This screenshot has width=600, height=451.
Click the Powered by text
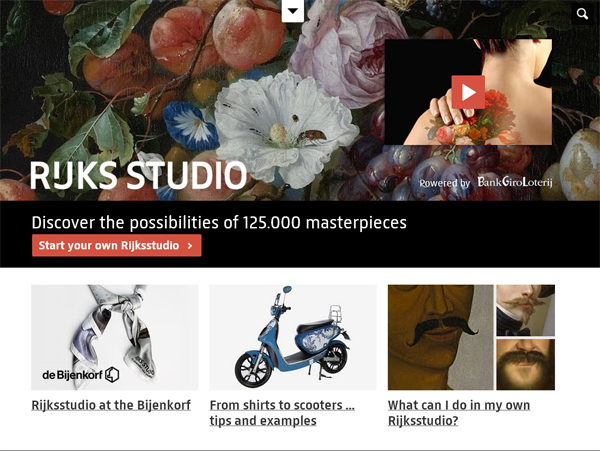[x=445, y=183]
